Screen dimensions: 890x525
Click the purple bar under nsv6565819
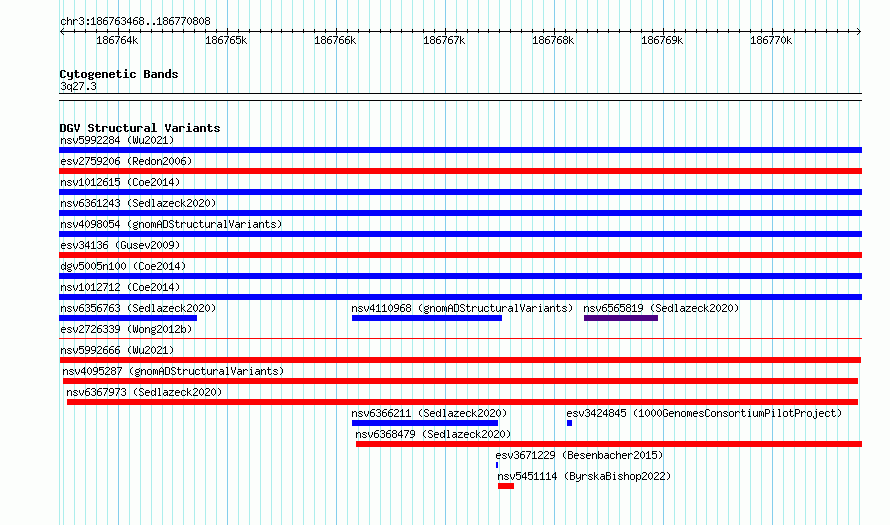pos(621,318)
